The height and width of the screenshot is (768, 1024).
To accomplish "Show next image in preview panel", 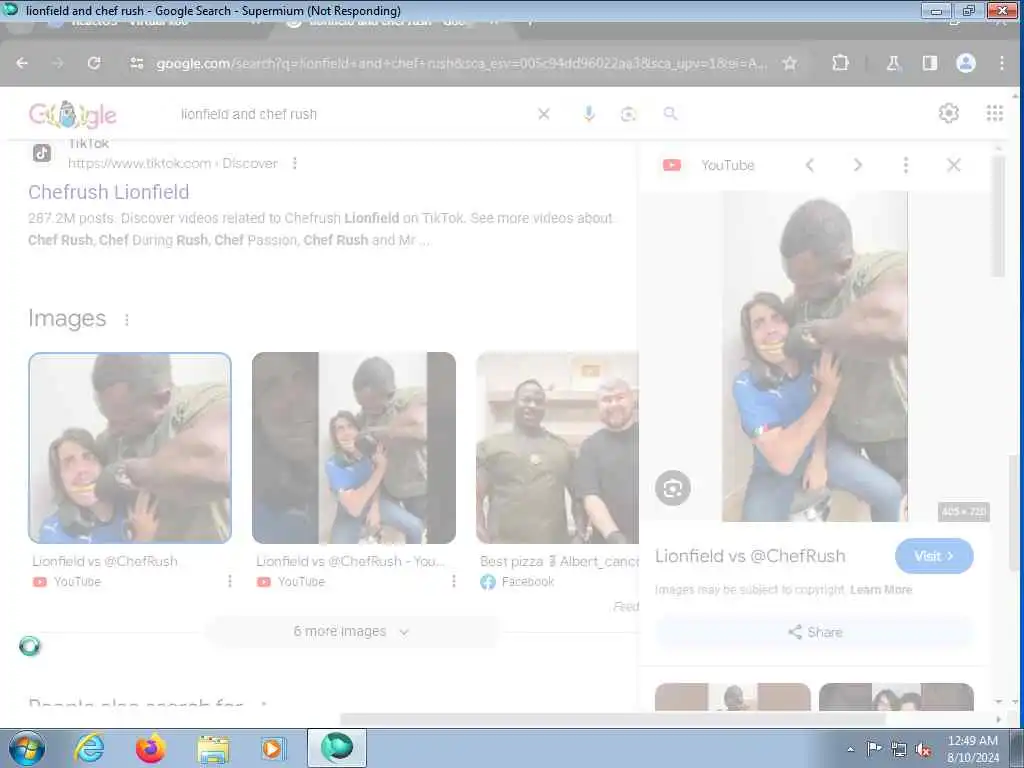I will (857, 165).
